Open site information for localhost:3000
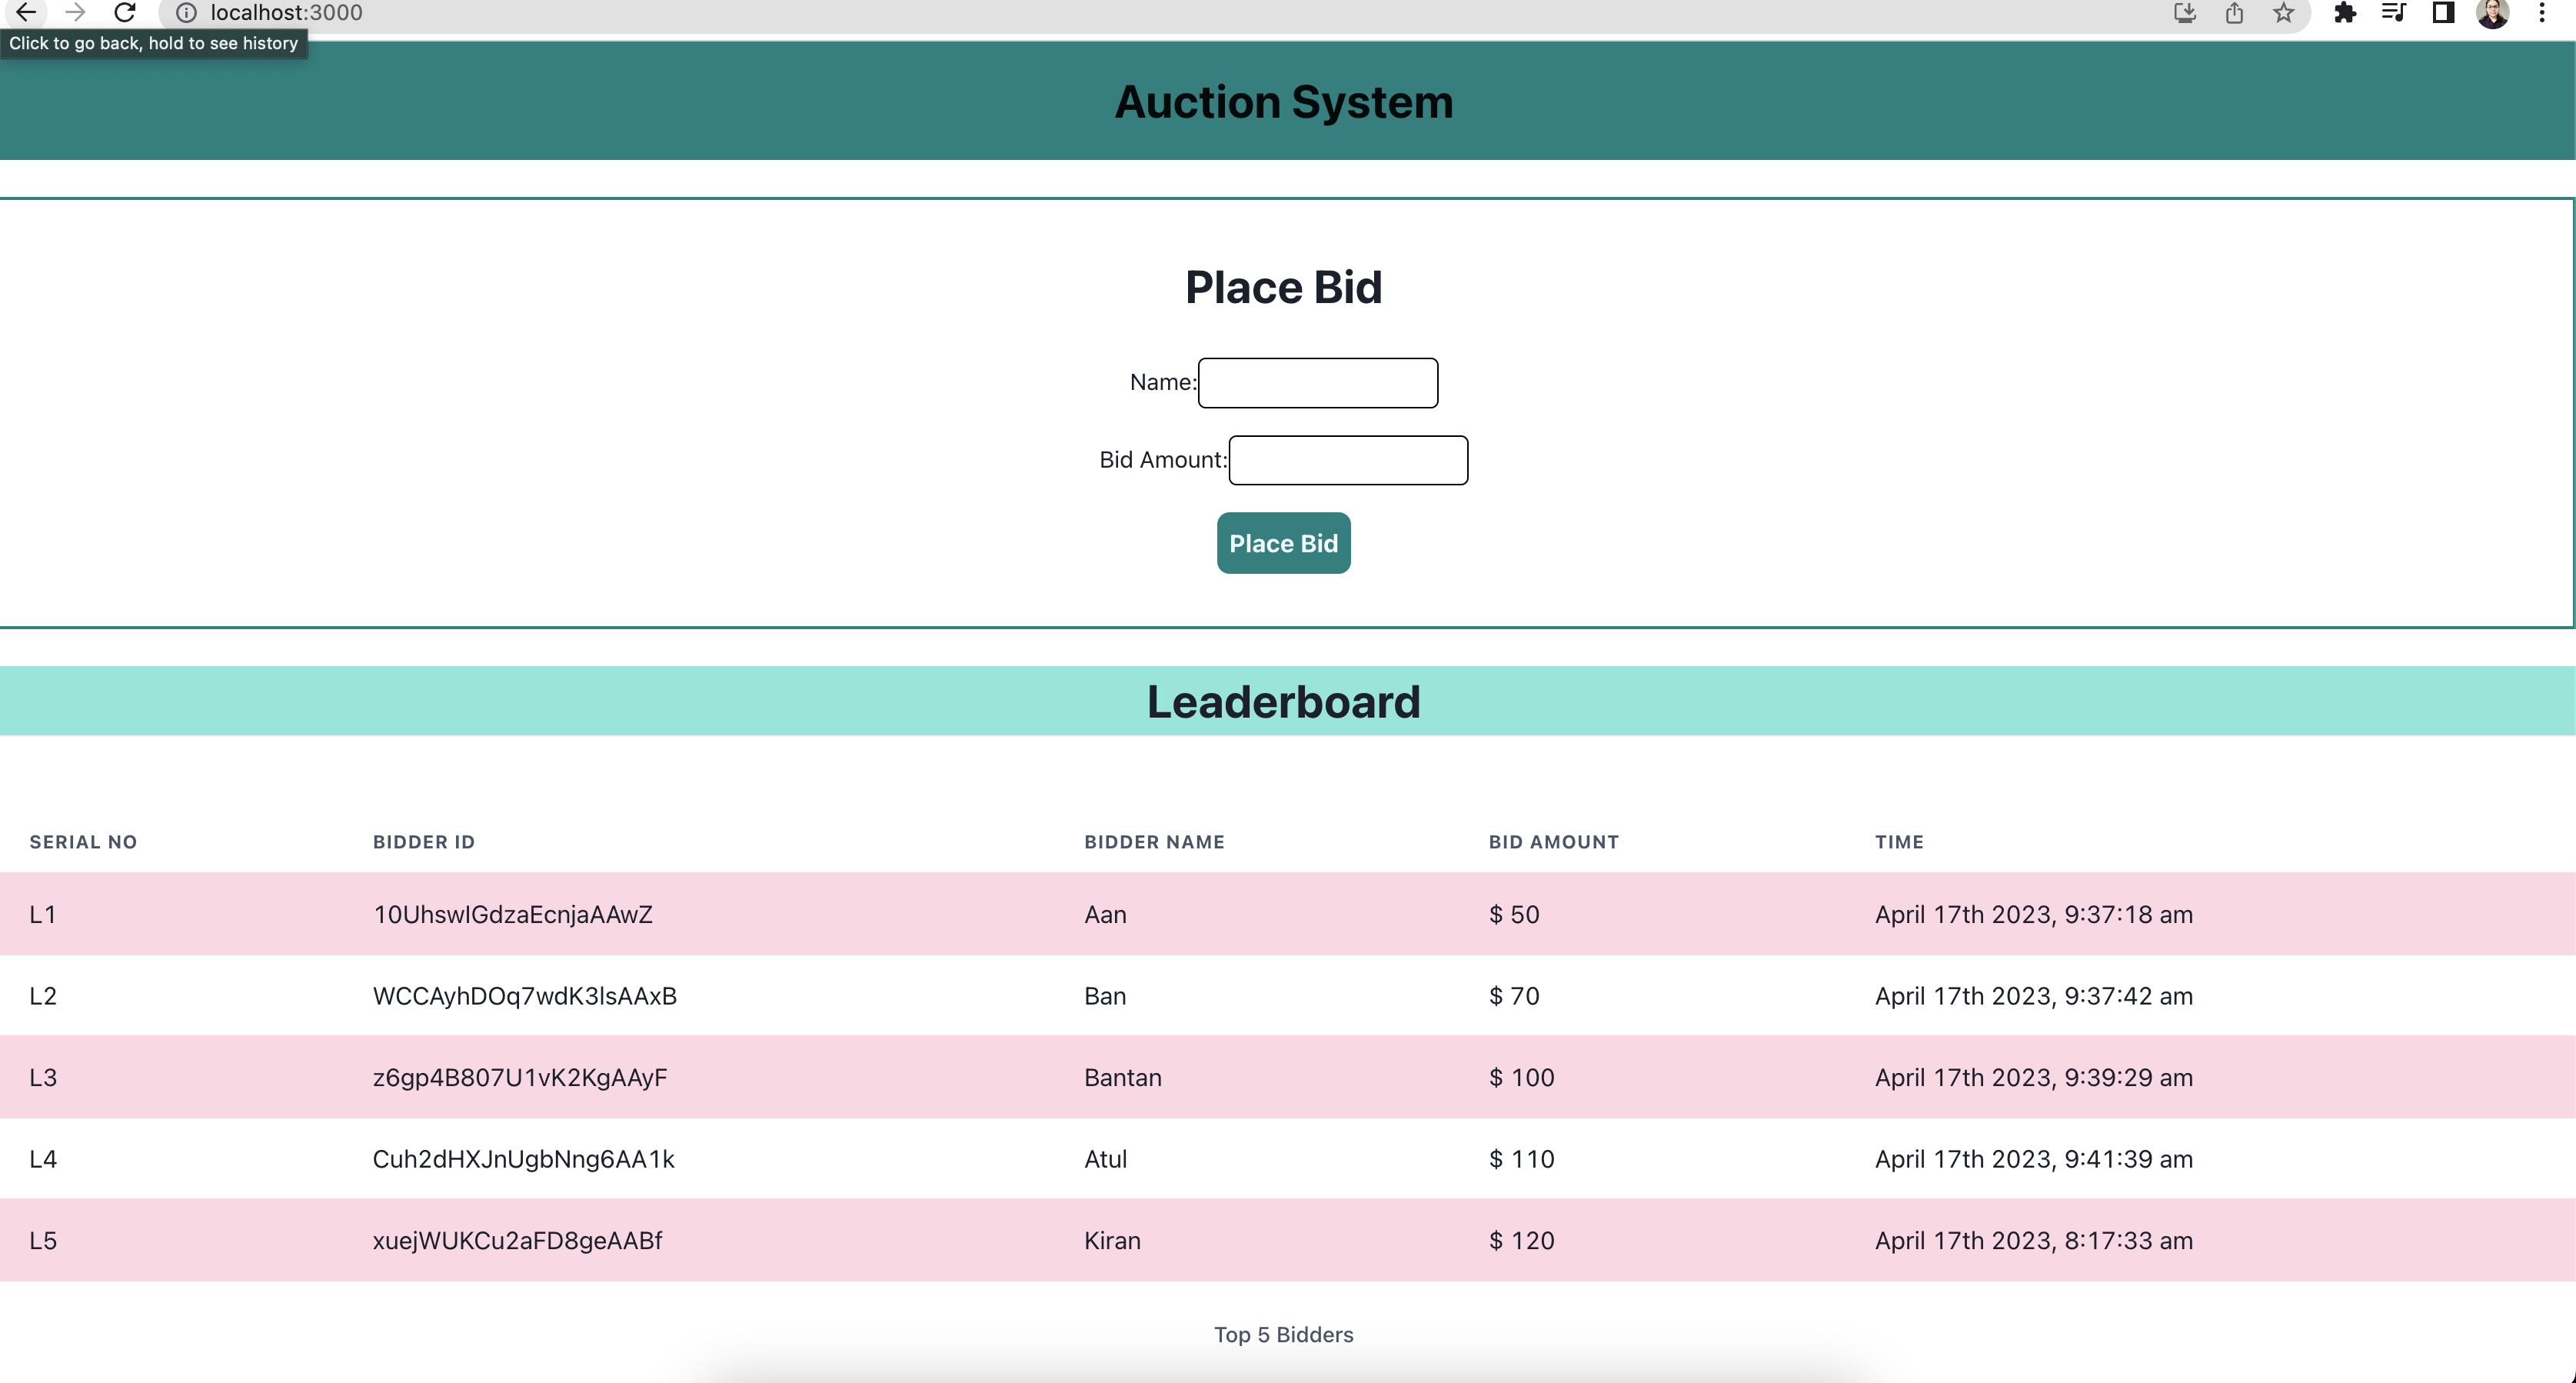The width and height of the screenshot is (2576, 1383). click(x=185, y=13)
